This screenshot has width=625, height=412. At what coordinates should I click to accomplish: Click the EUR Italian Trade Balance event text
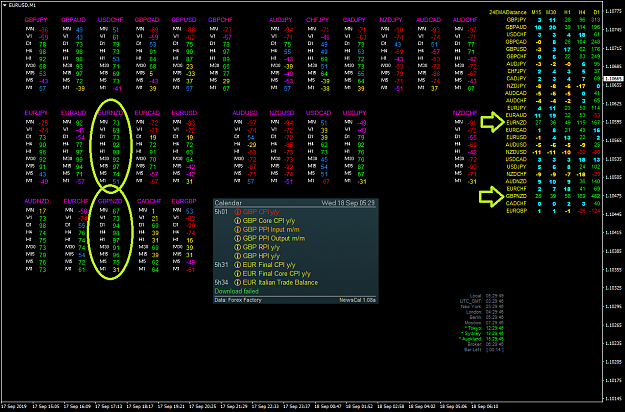[x=280, y=282]
